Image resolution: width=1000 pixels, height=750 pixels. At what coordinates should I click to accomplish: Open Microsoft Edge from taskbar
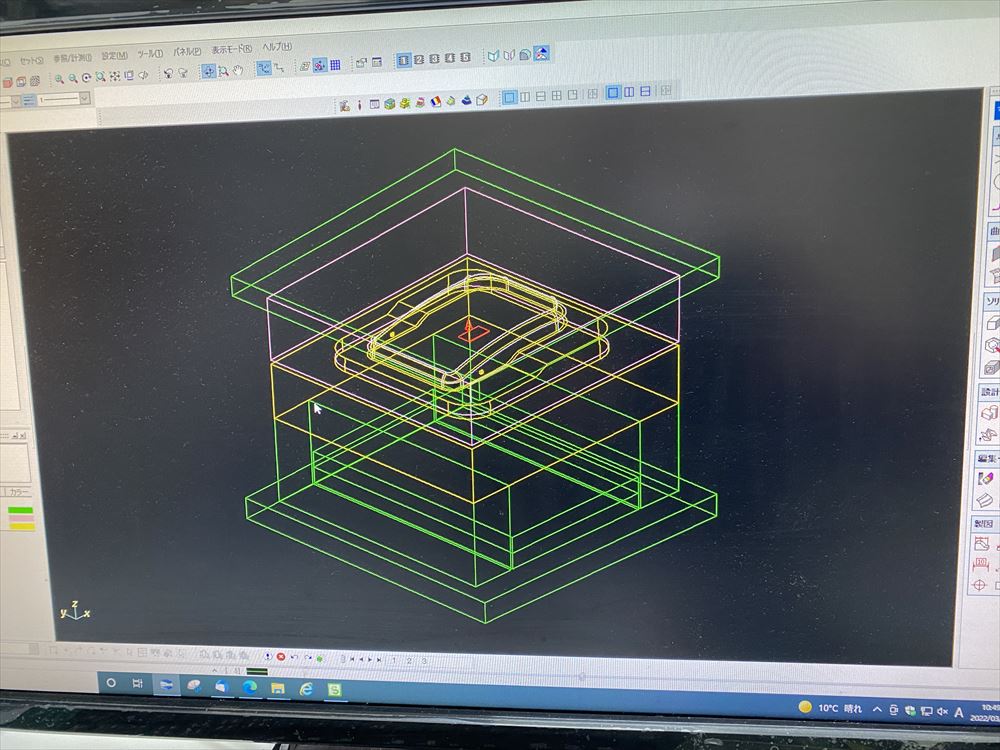click(249, 687)
